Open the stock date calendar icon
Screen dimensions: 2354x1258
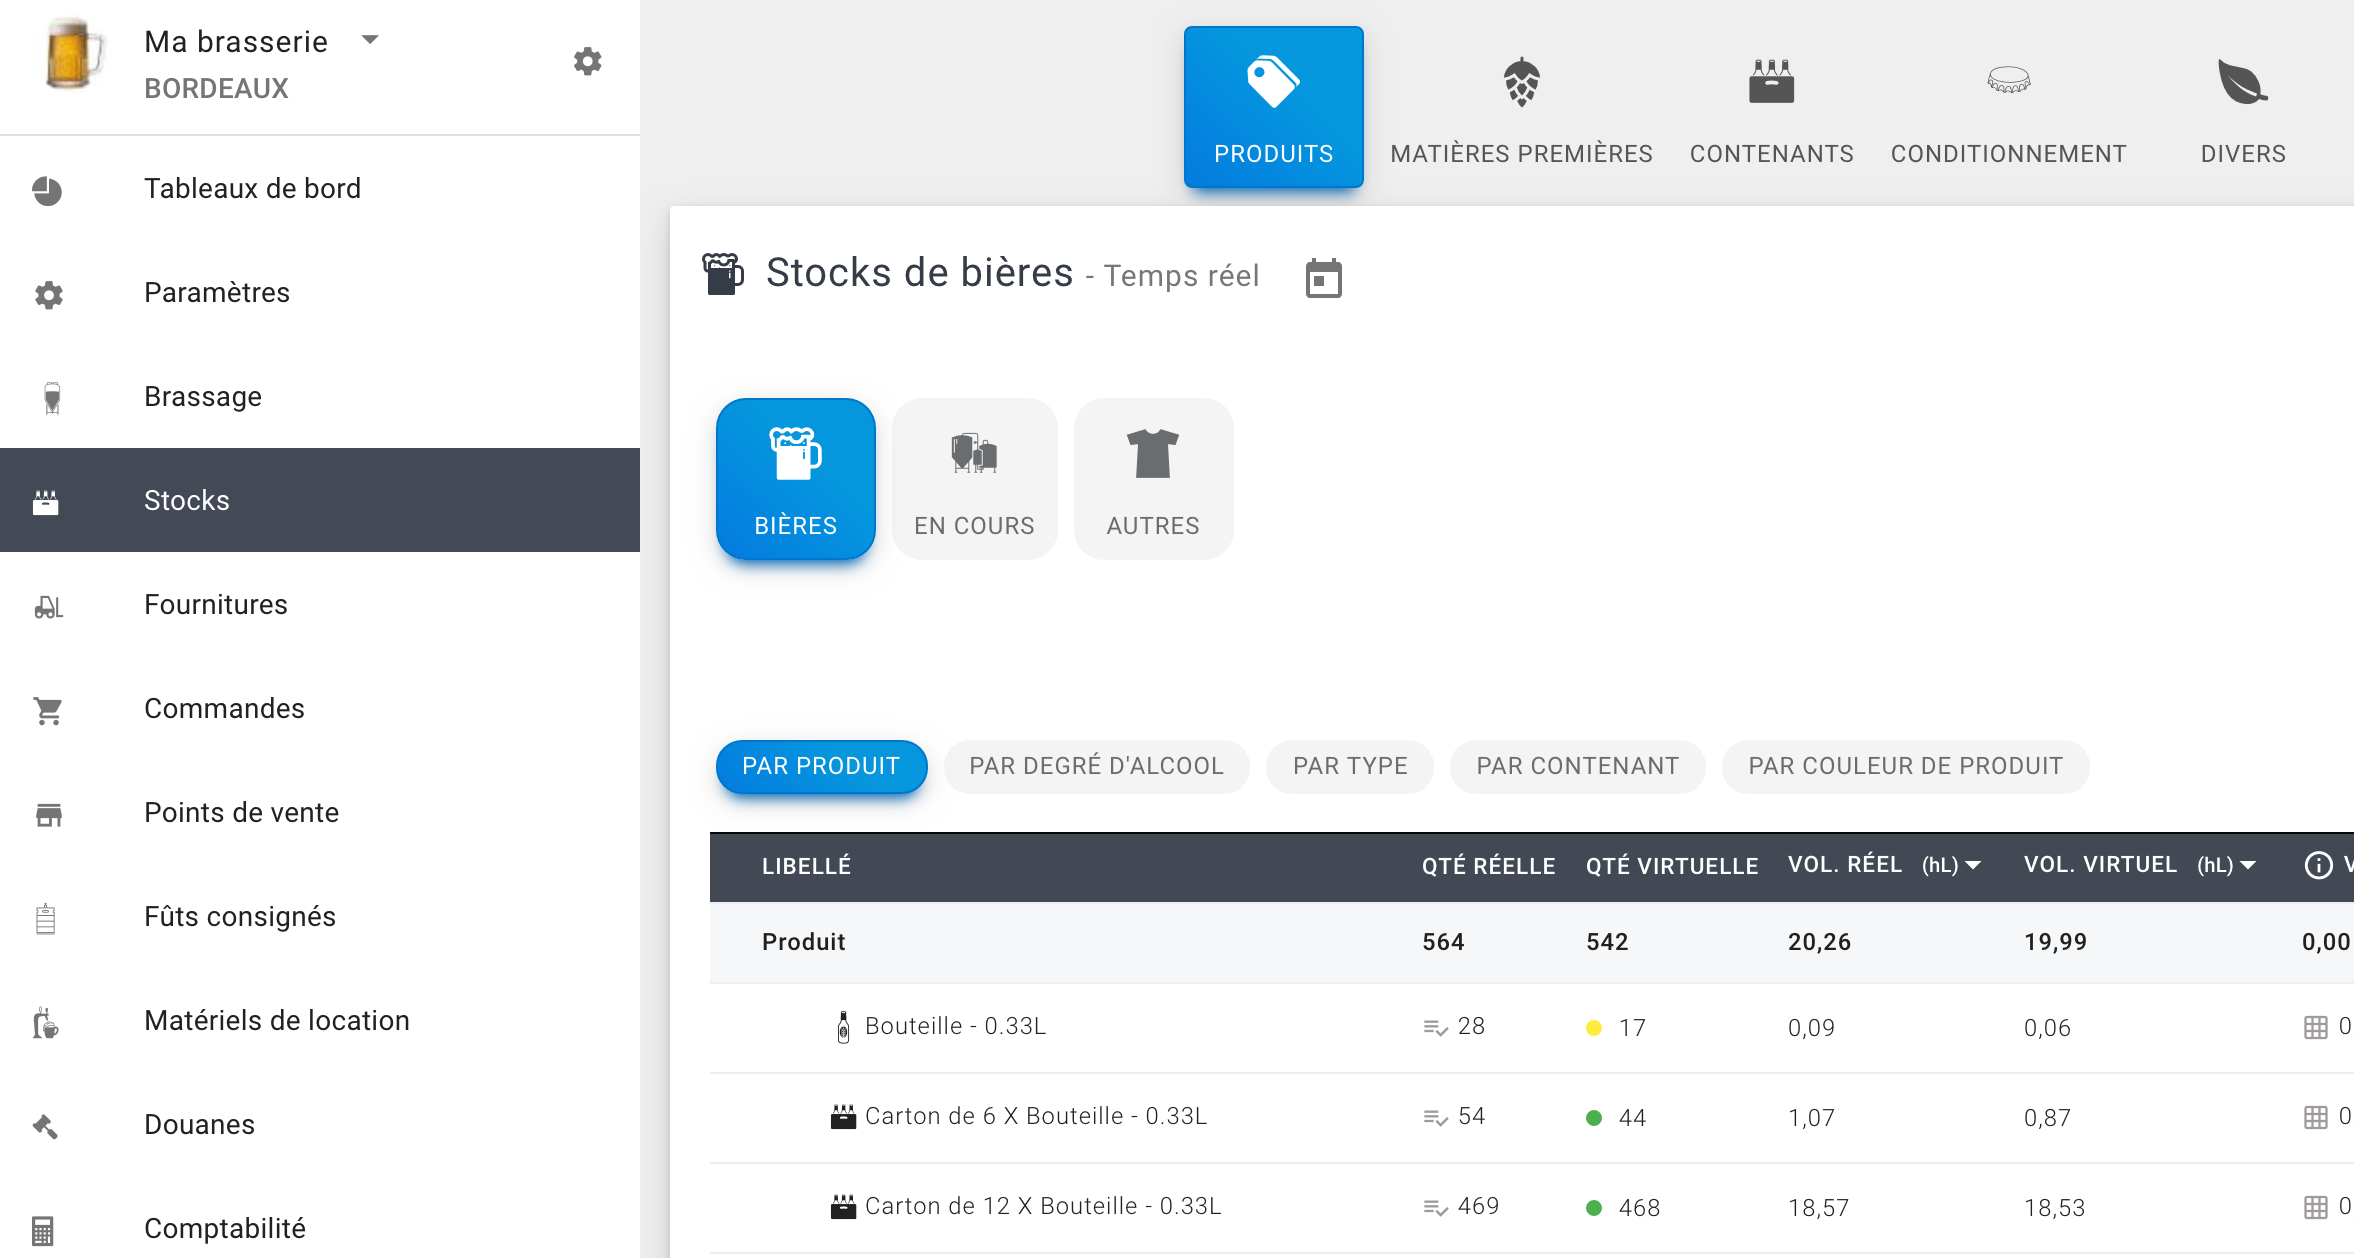(x=1323, y=278)
